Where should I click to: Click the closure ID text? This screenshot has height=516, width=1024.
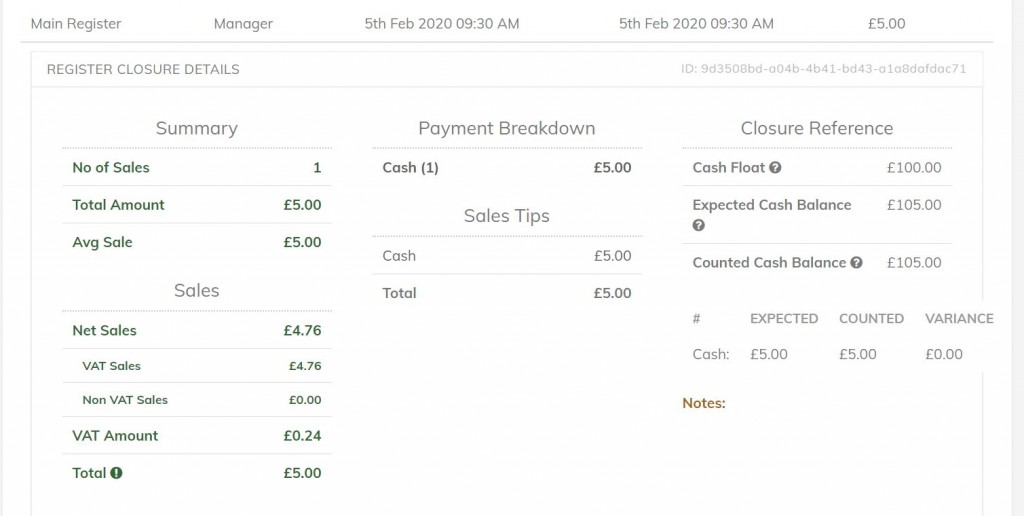click(823, 69)
